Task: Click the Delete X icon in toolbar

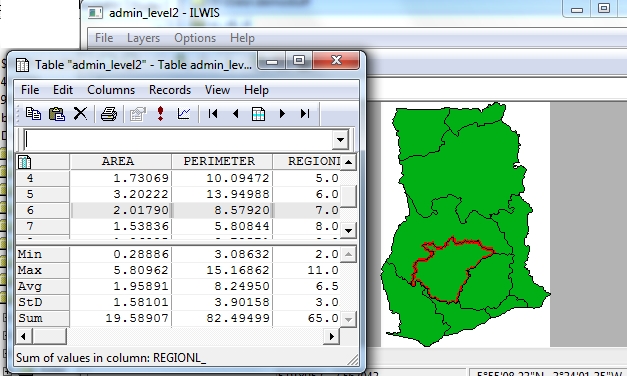Action: [80, 114]
